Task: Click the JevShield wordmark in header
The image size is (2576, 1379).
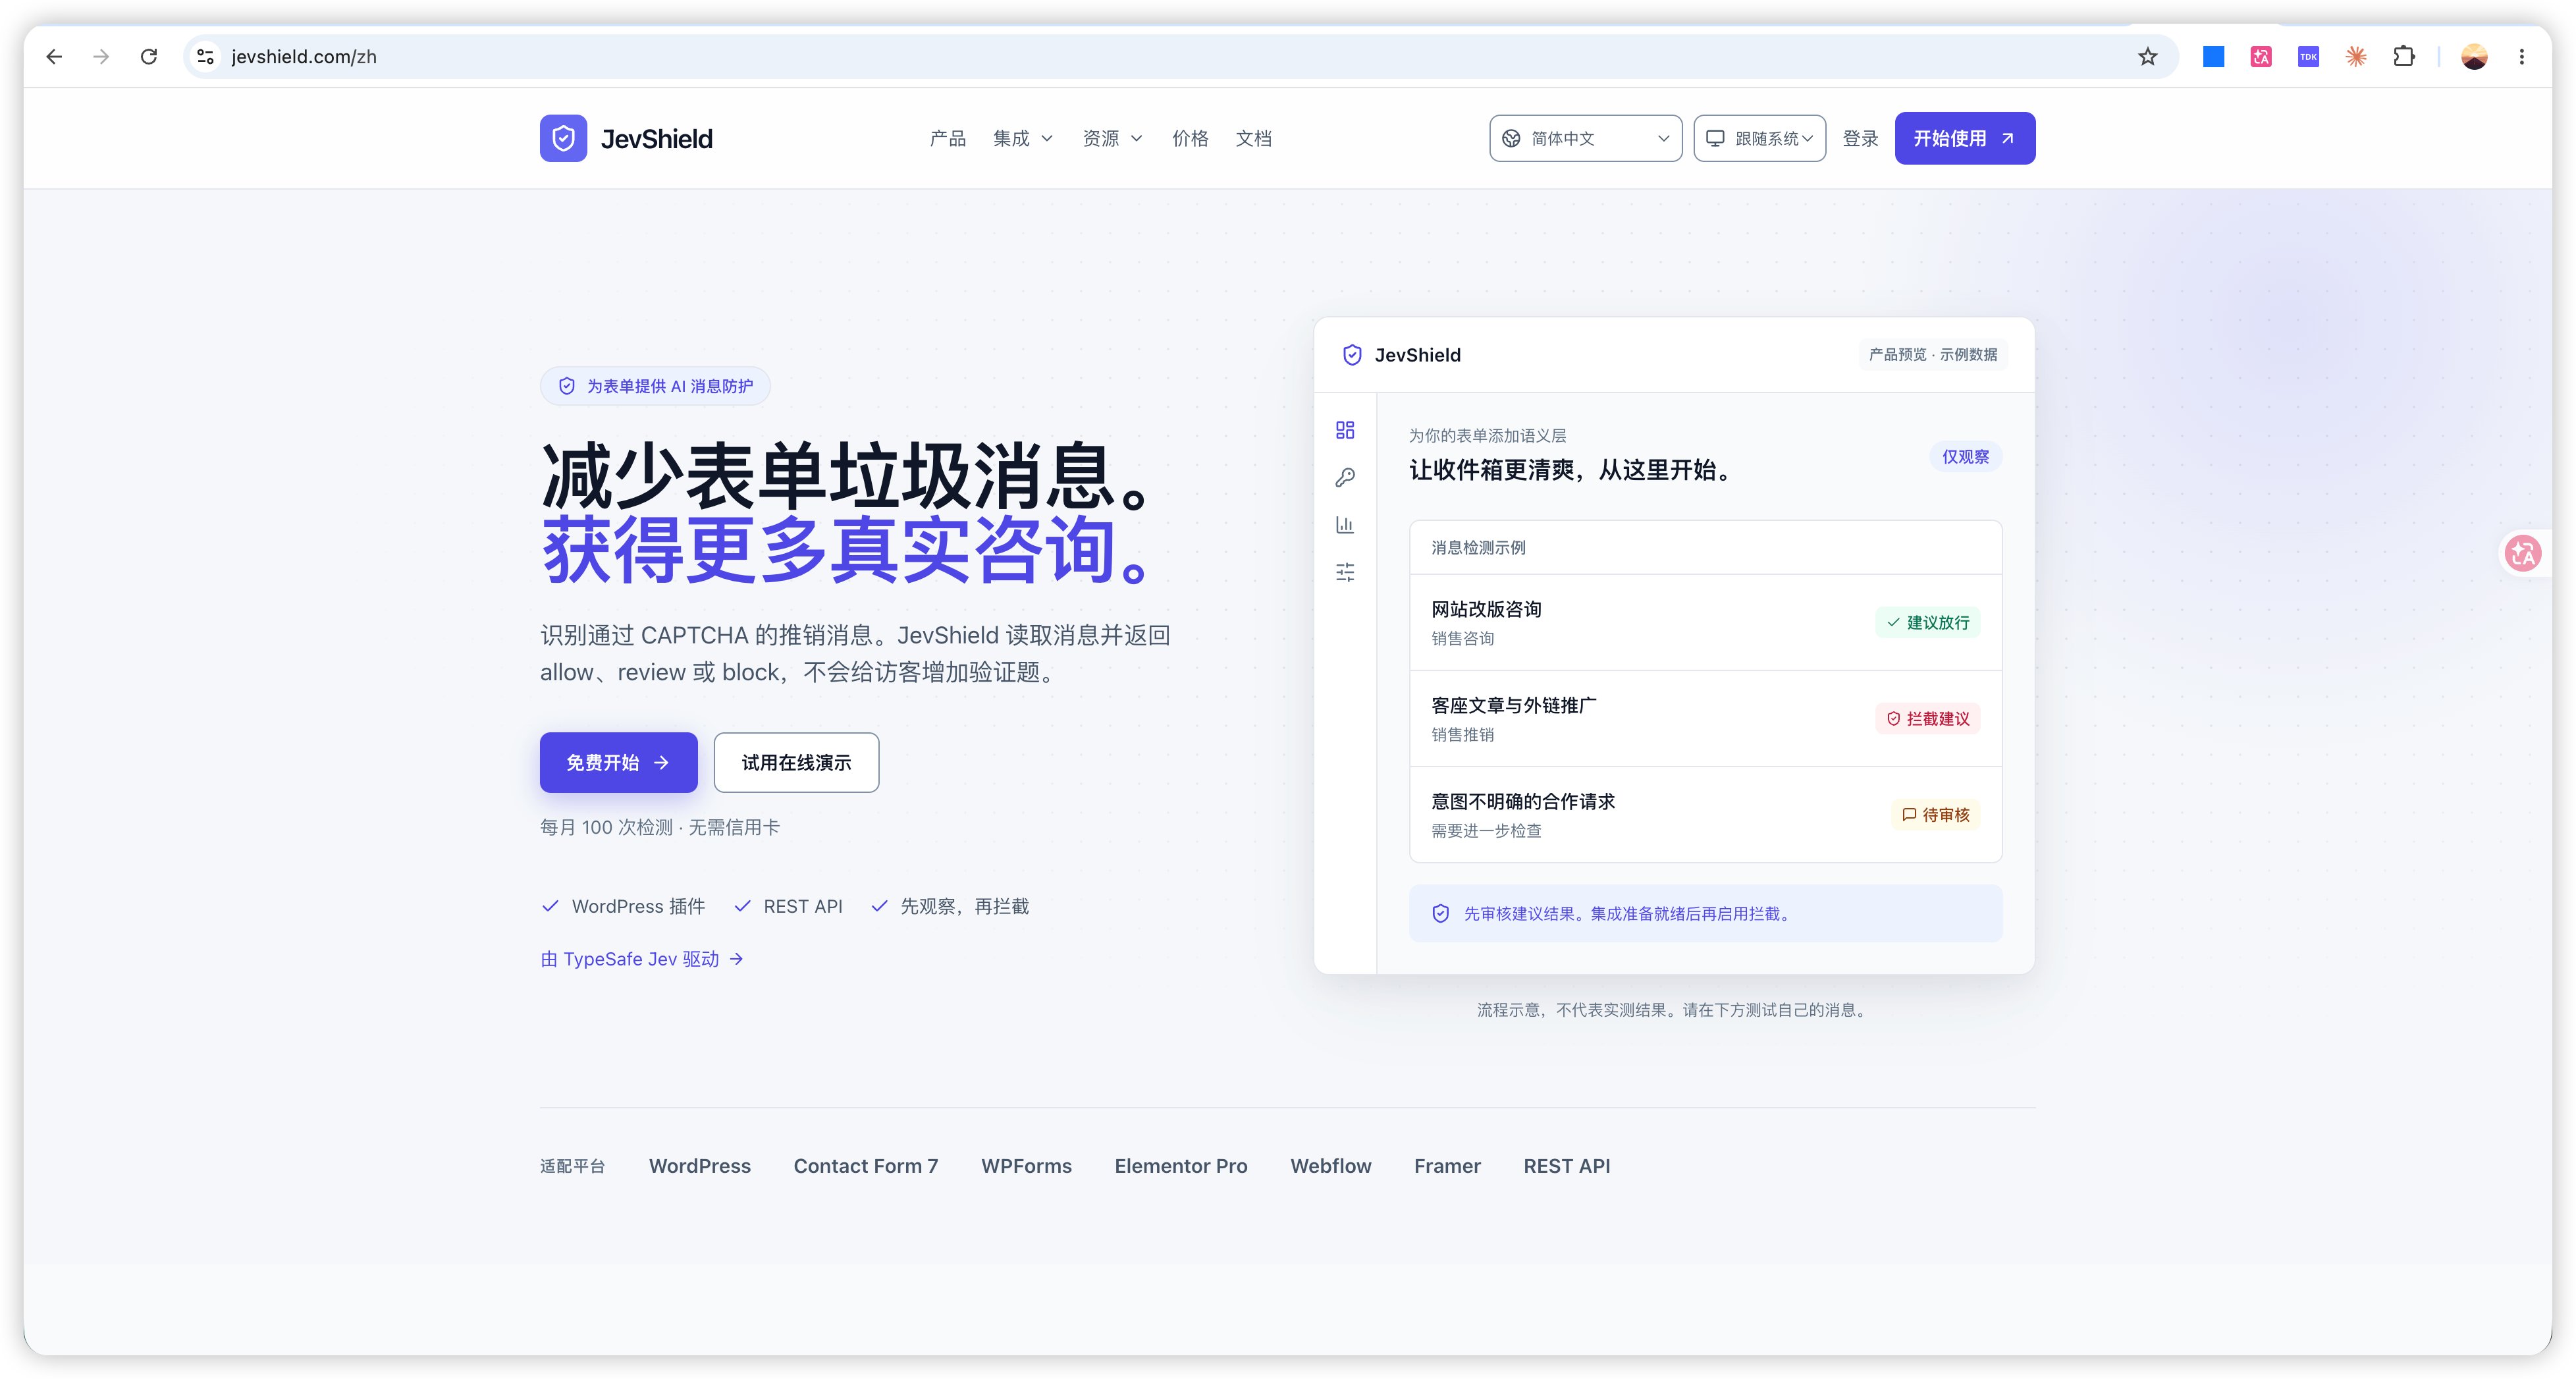Action: (x=657, y=139)
